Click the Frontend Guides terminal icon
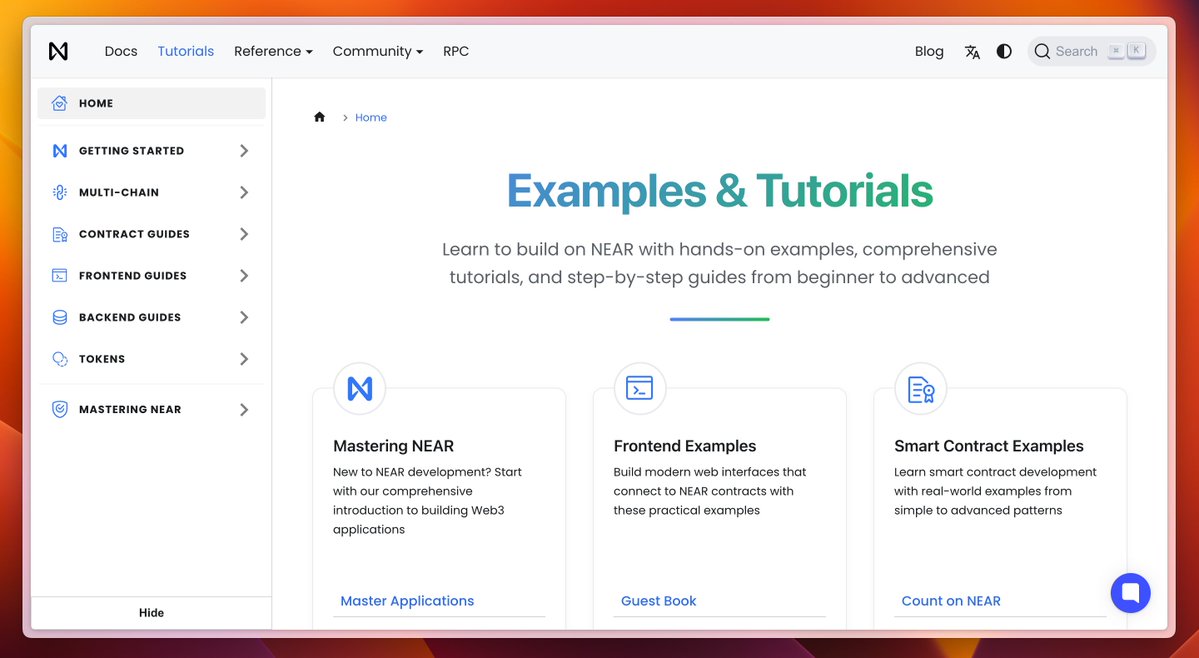 (x=60, y=275)
